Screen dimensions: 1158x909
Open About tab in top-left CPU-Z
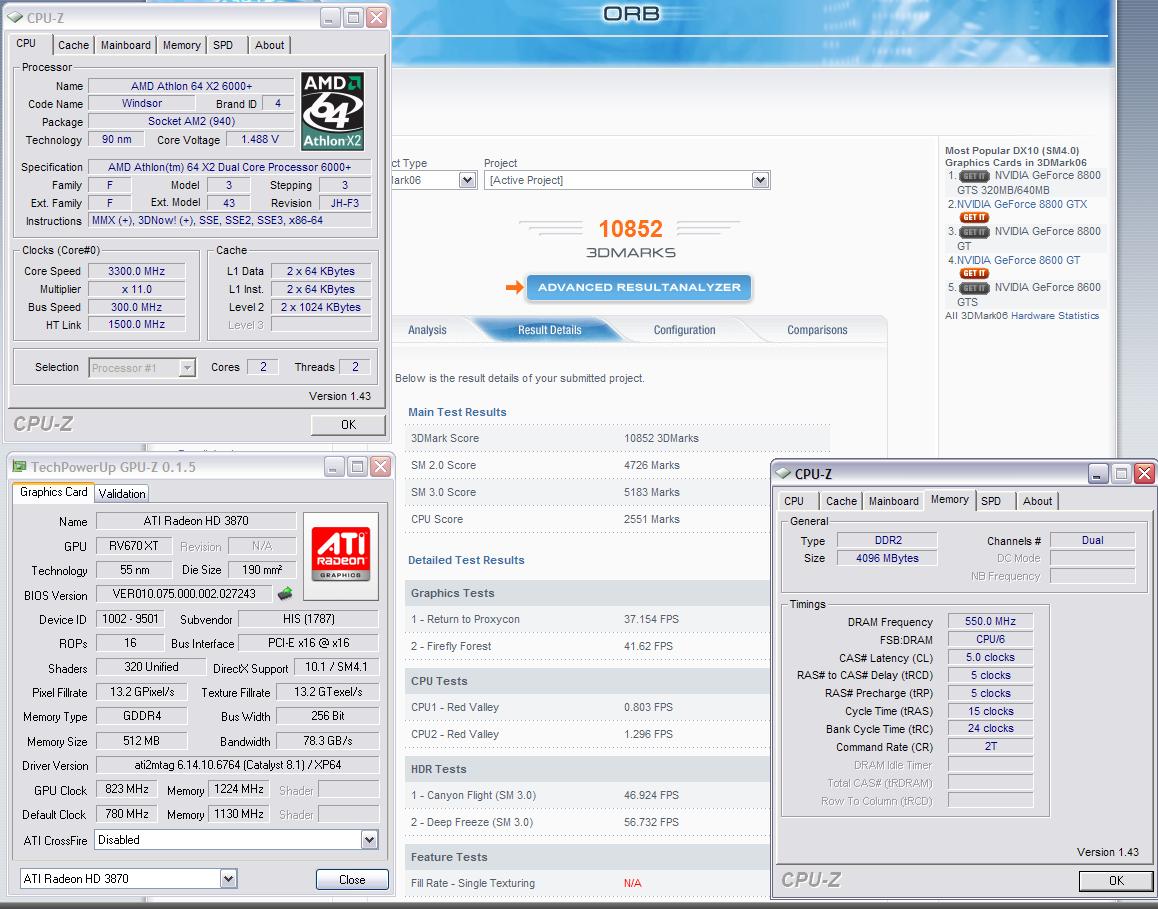pos(270,45)
